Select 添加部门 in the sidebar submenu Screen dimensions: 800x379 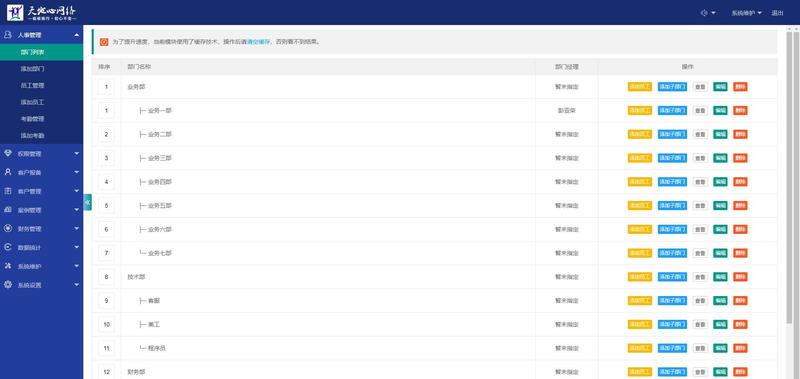(32, 68)
